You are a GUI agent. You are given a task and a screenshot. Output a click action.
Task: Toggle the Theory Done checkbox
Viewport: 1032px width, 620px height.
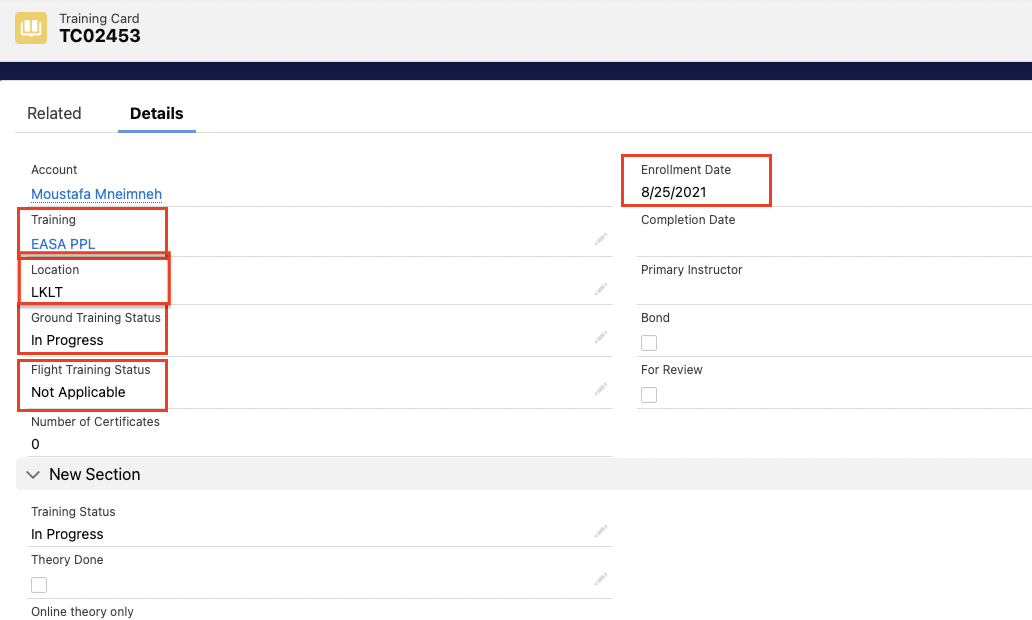coord(39,585)
